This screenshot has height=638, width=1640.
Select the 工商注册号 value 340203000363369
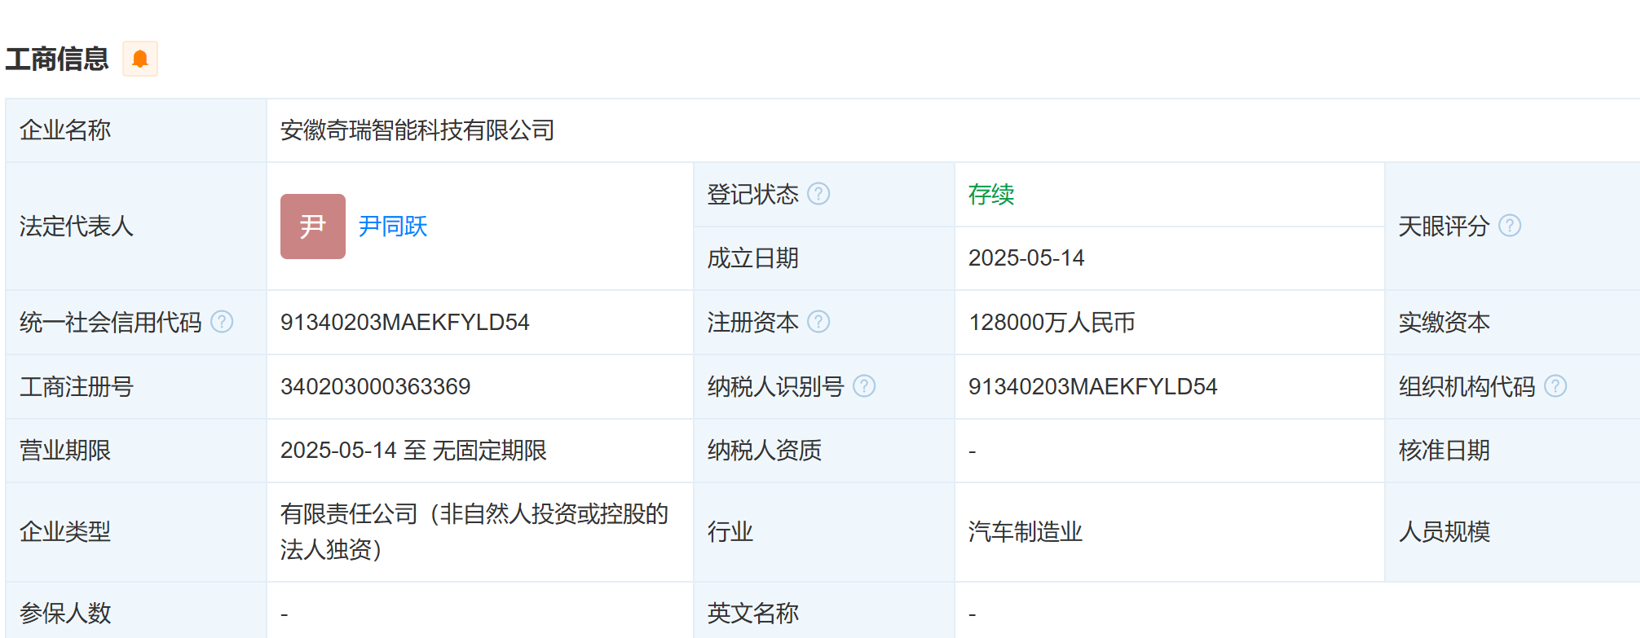[x=375, y=386]
